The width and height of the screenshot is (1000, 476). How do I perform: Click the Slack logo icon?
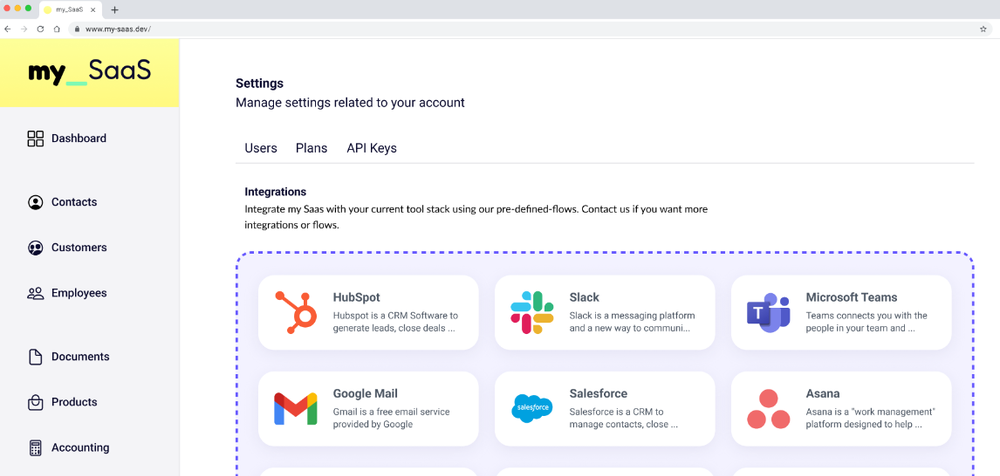click(x=532, y=313)
